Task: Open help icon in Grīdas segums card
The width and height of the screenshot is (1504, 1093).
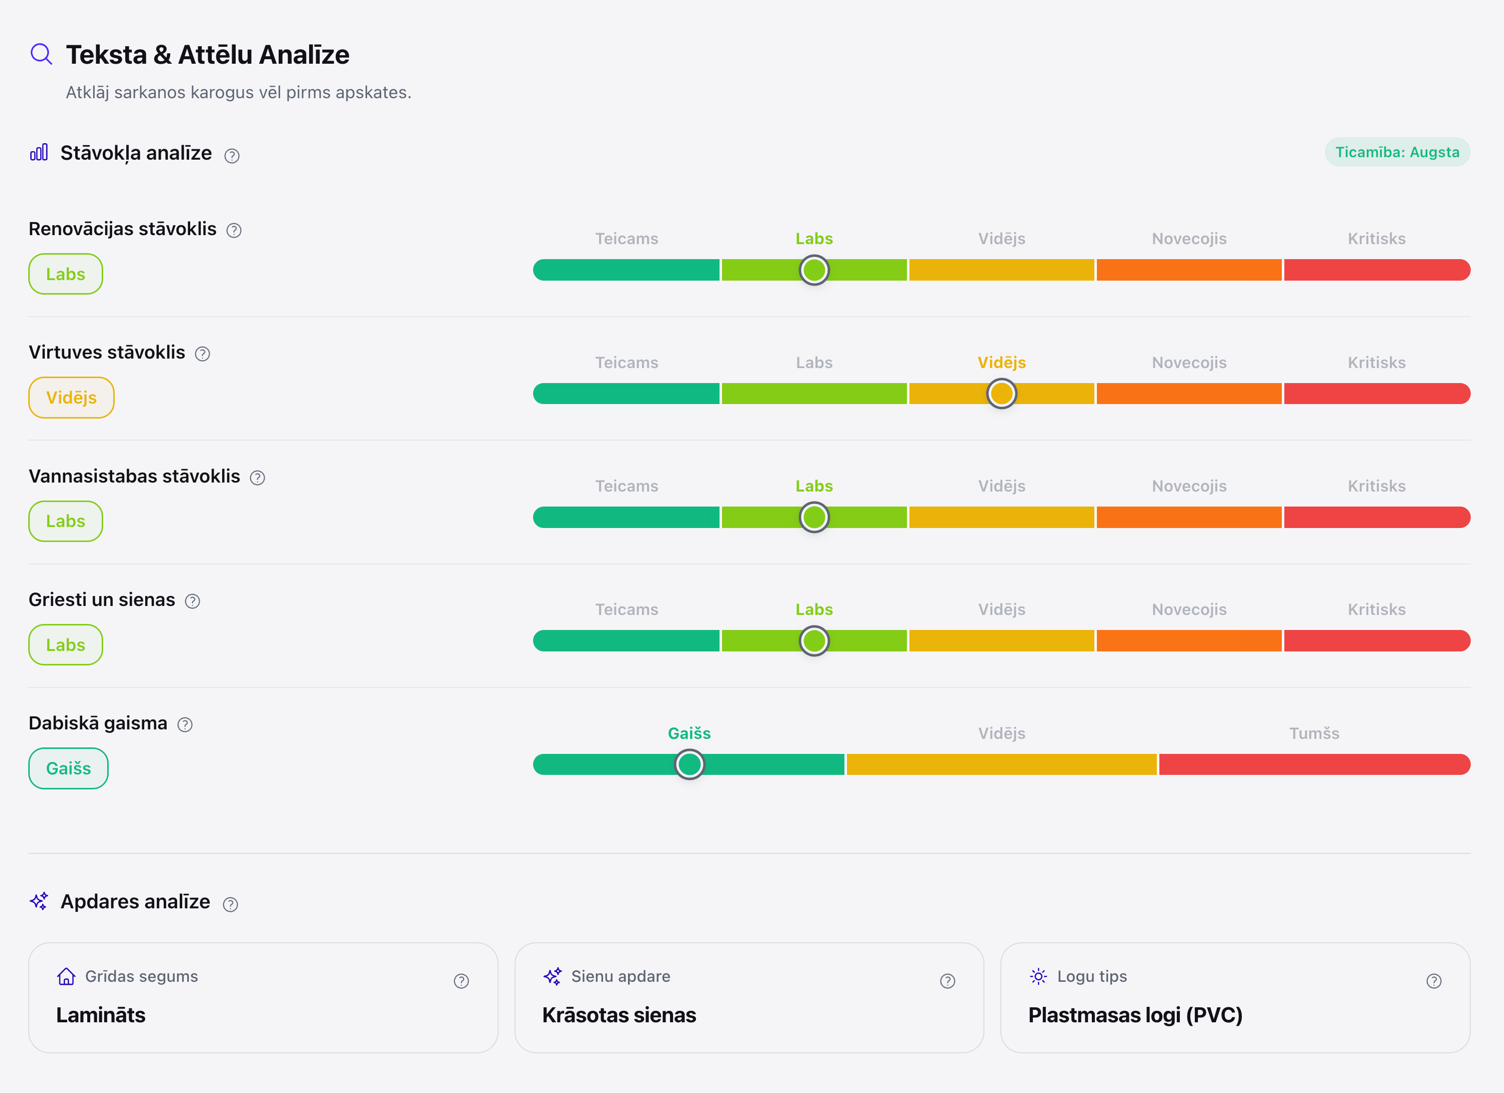Action: pos(461,981)
